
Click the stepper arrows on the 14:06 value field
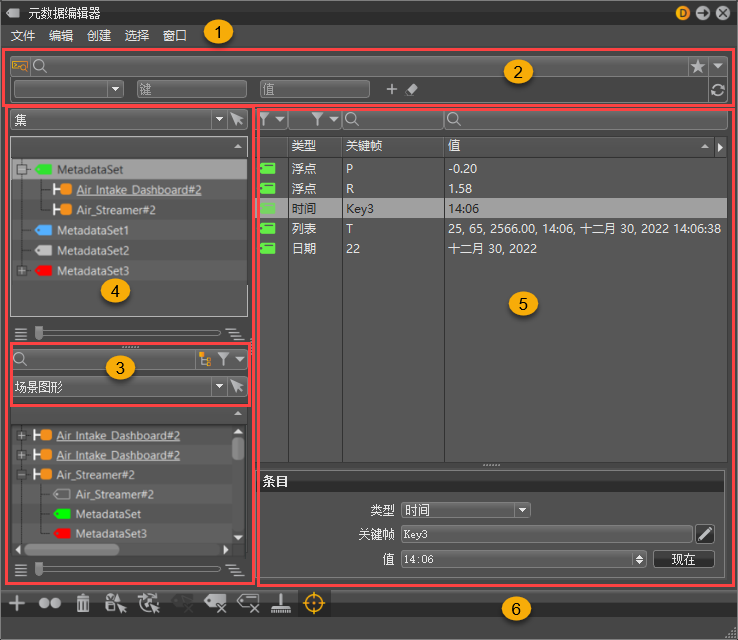[639, 559]
